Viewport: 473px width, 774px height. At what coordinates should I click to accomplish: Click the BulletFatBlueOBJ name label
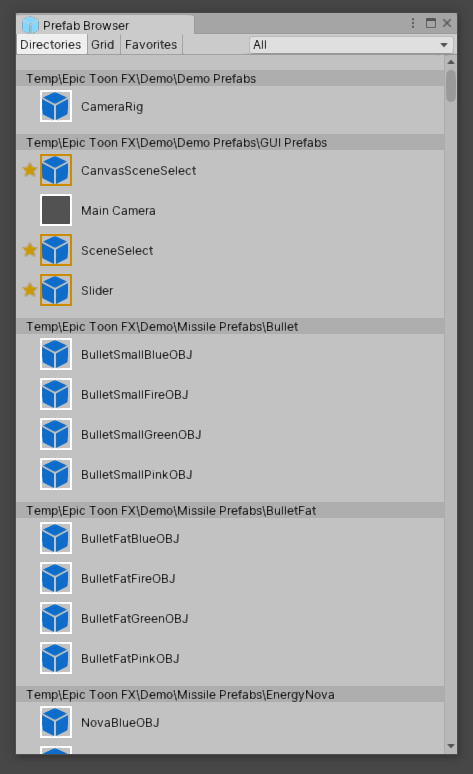(x=130, y=539)
